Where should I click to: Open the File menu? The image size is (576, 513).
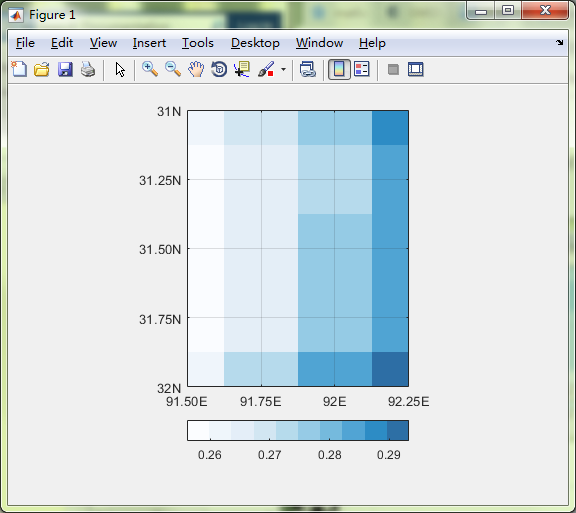(25, 43)
